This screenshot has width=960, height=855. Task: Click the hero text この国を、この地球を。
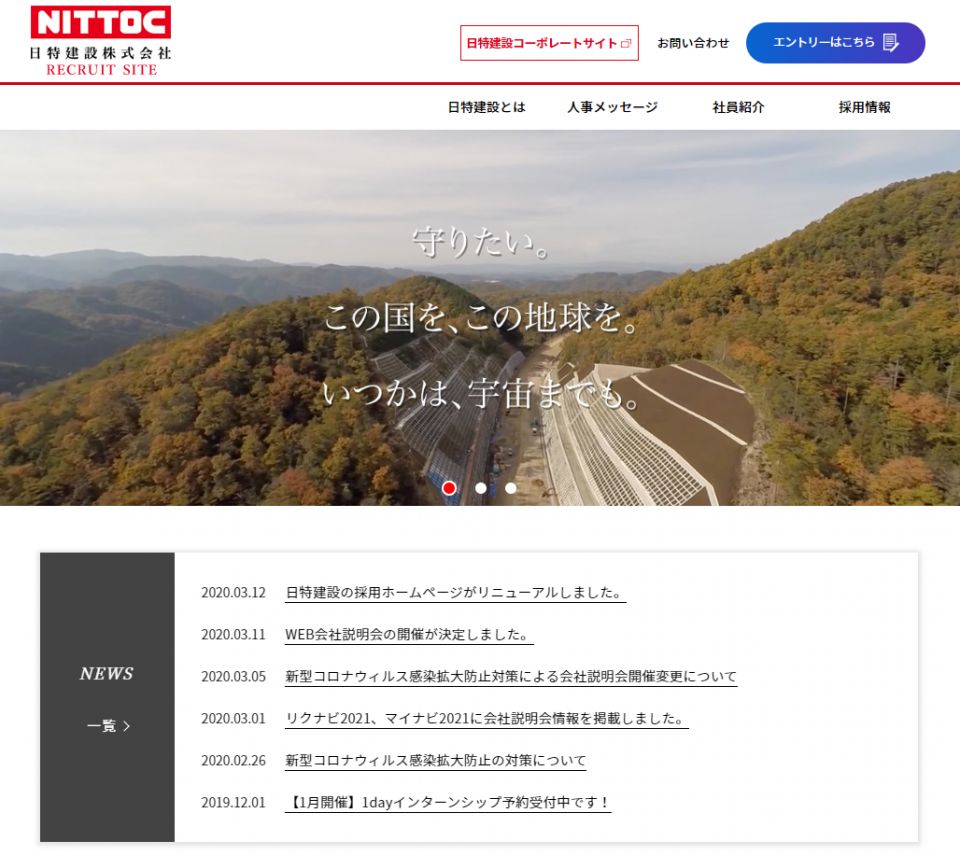[x=481, y=317]
